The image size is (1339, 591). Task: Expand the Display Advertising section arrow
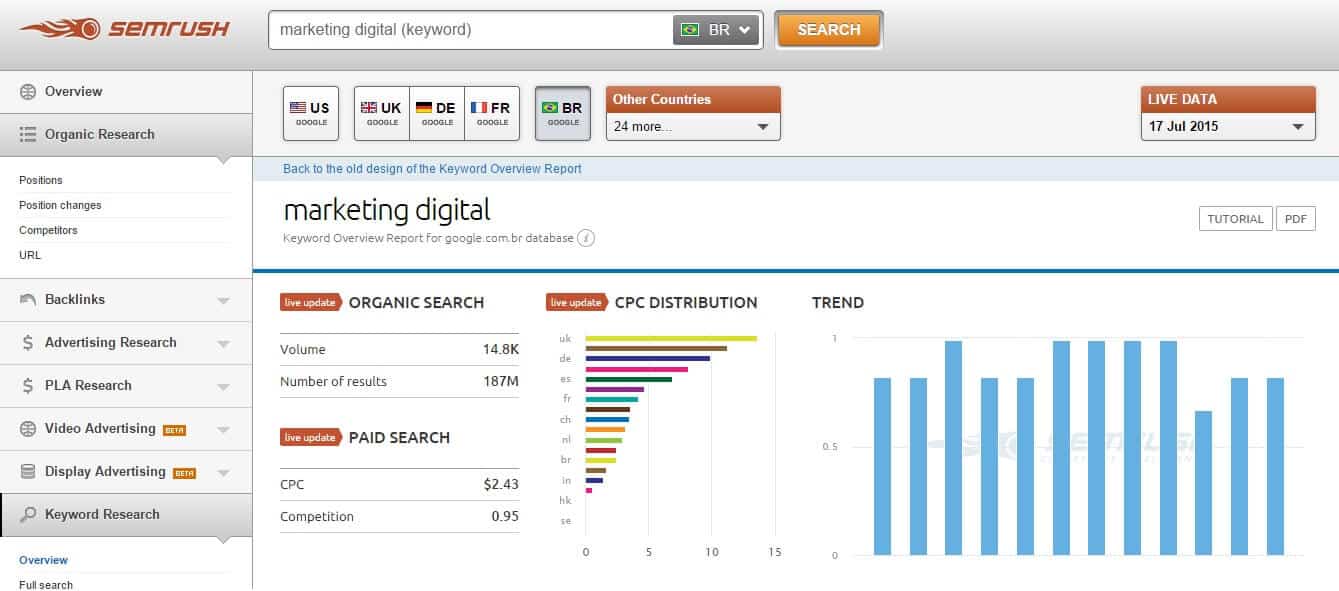pos(224,472)
